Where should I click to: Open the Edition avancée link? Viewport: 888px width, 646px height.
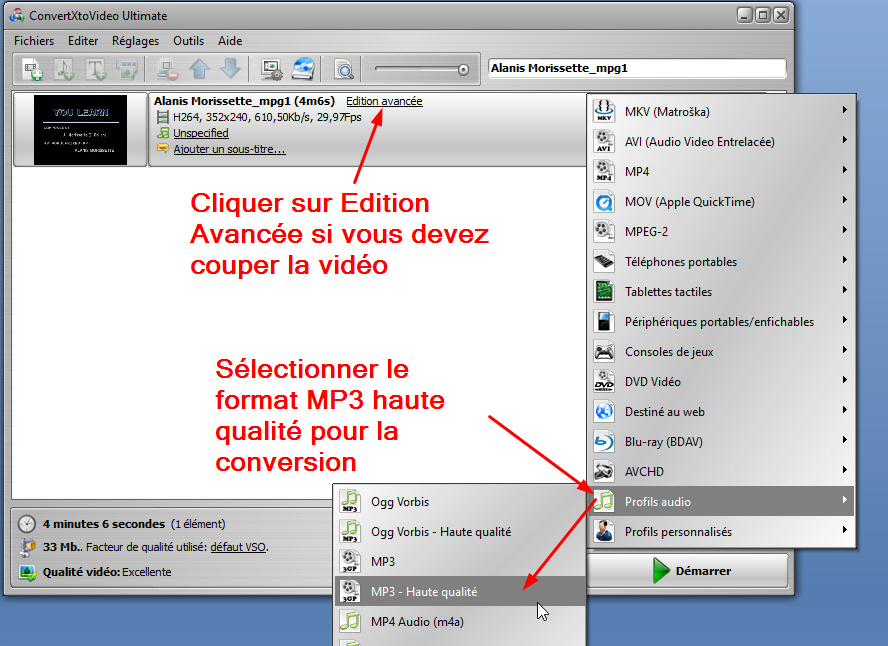[384, 101]
